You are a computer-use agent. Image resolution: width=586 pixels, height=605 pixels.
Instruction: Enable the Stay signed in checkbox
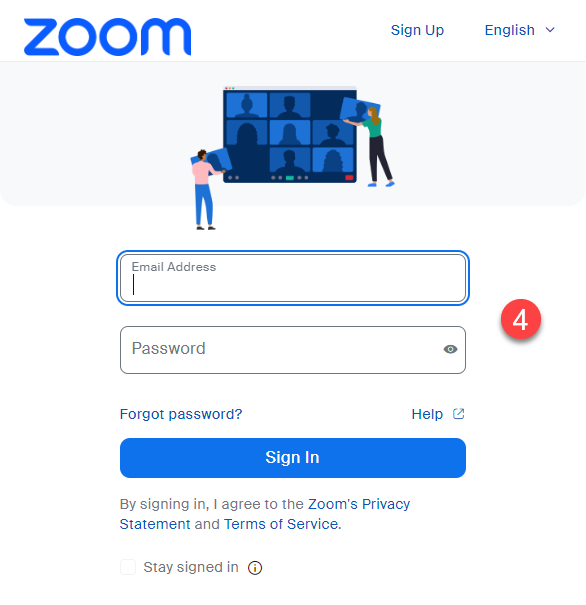click(128, 567)
